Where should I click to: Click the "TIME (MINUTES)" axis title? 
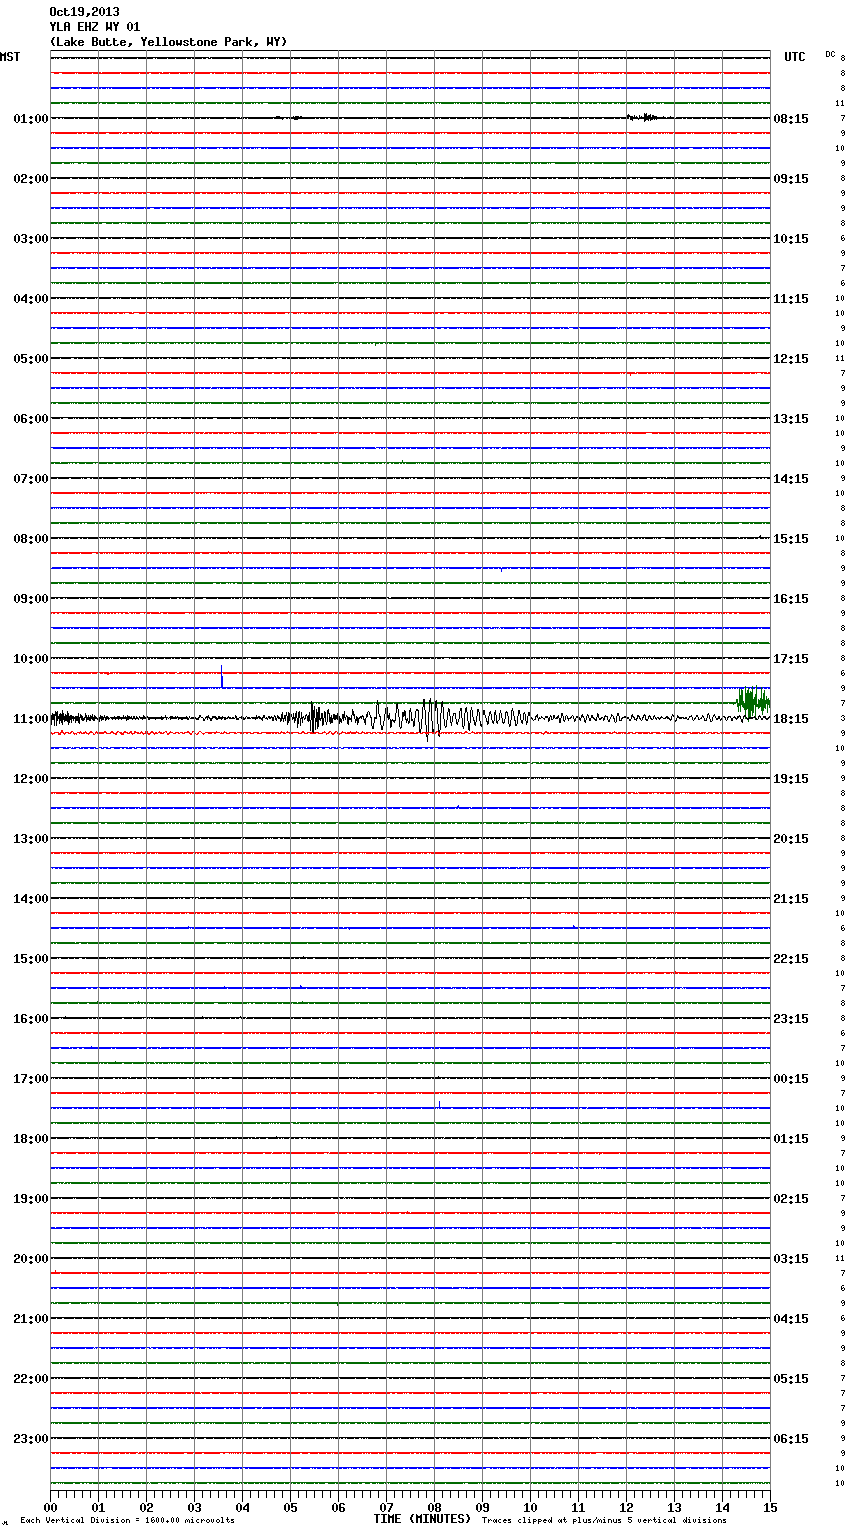point(422,1519)
